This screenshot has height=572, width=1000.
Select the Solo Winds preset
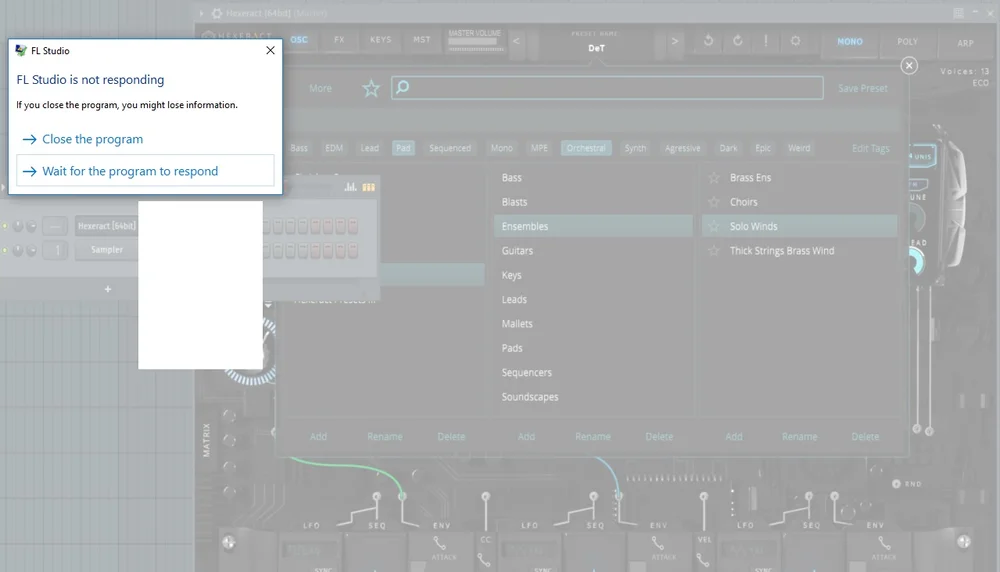800,226
